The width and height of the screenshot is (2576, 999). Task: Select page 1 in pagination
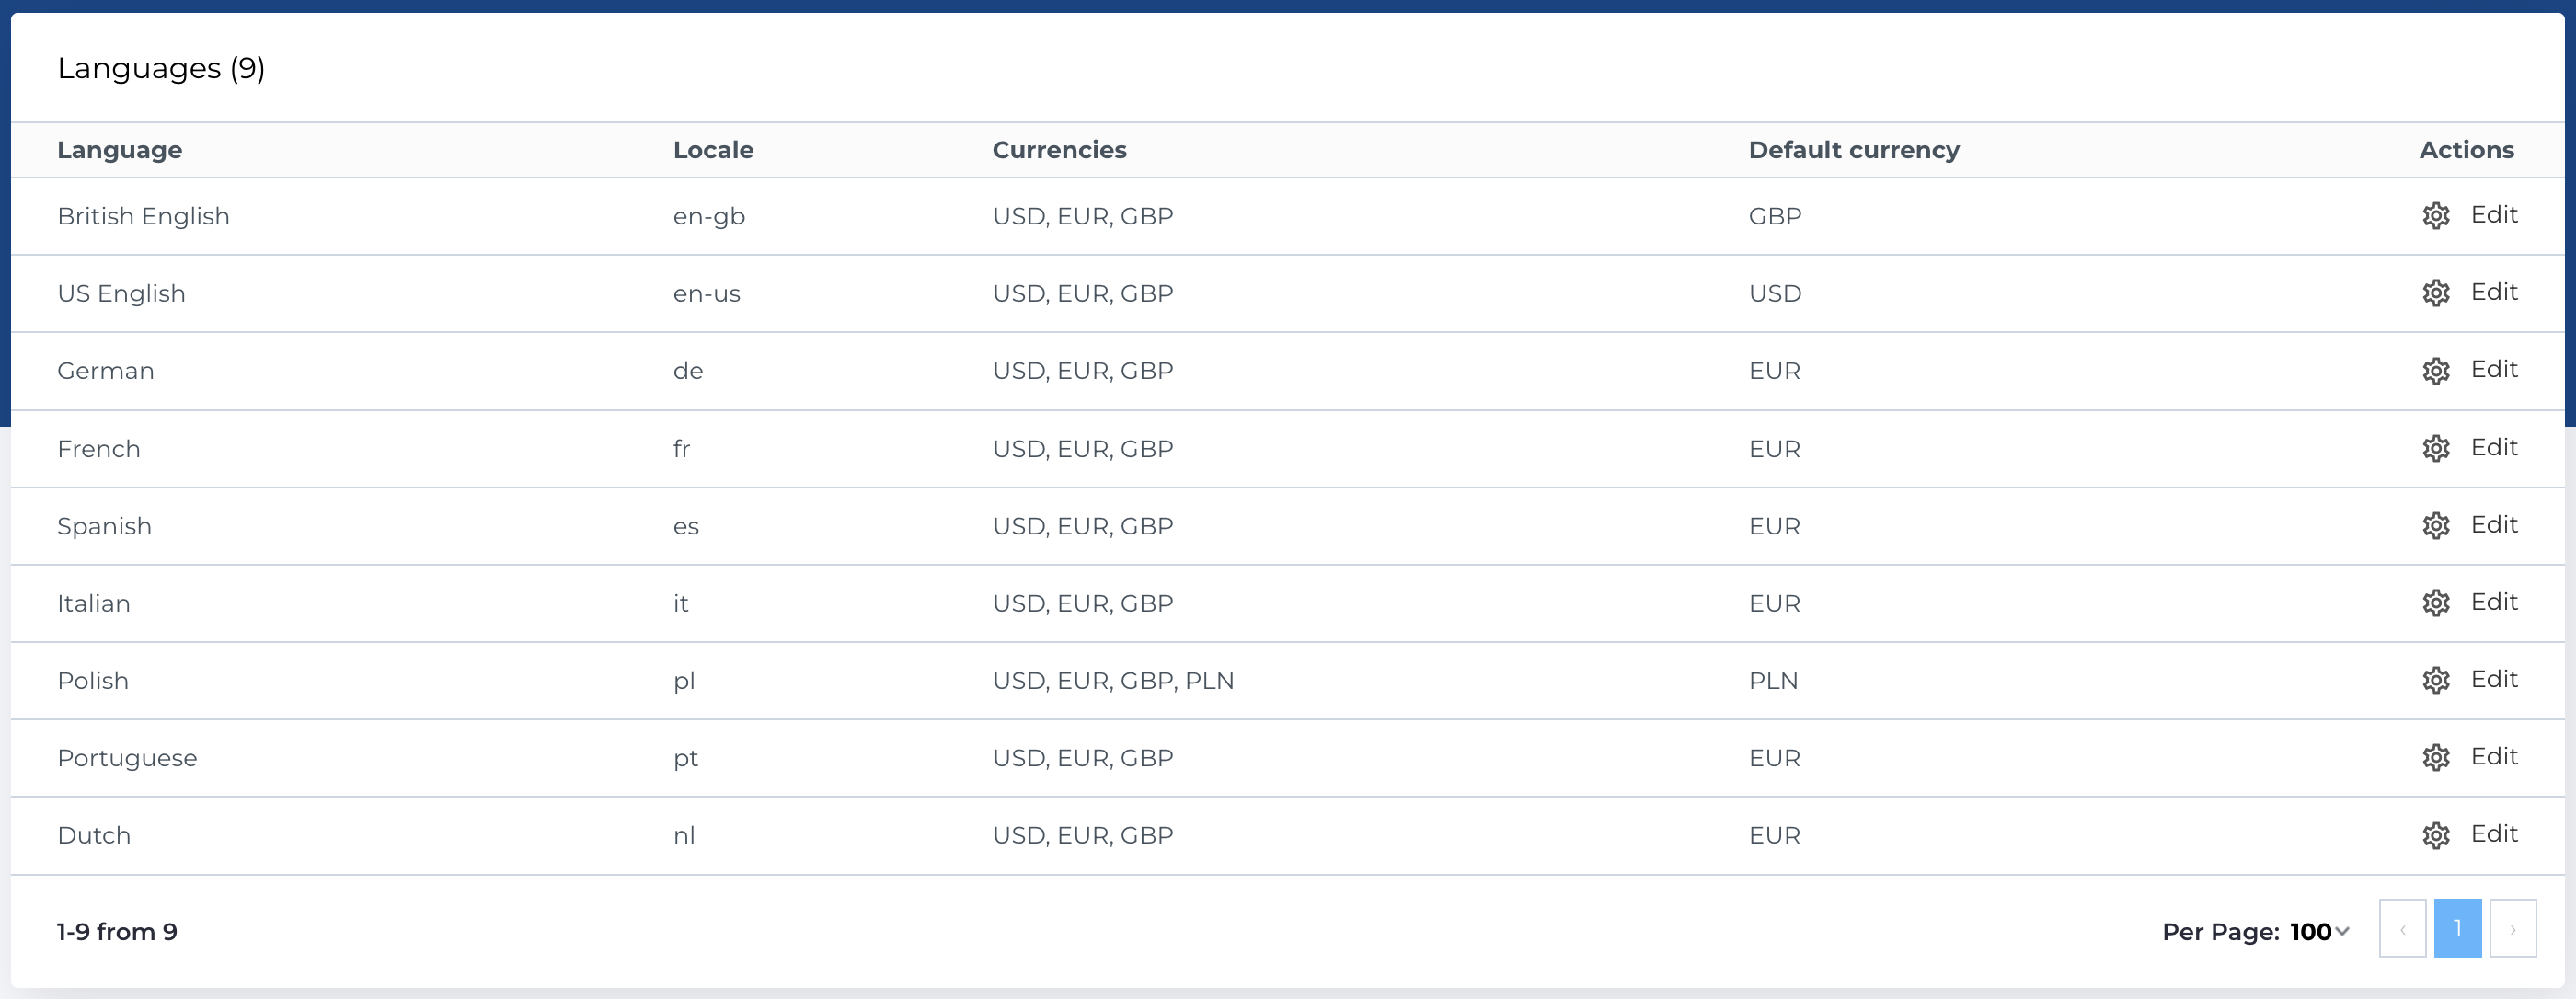(x=2457, y=929)
